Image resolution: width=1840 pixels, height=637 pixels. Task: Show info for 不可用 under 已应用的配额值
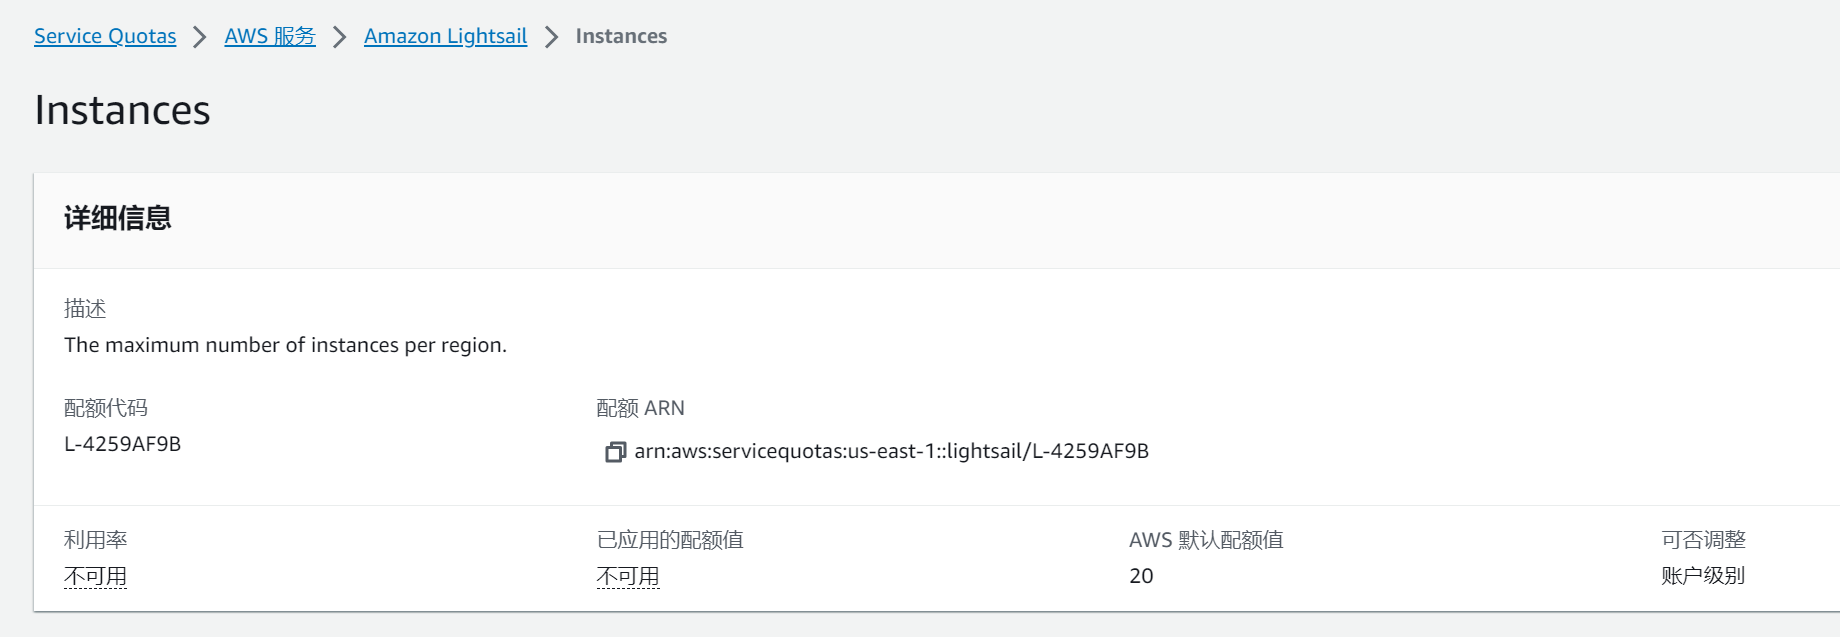coord(628,576)
